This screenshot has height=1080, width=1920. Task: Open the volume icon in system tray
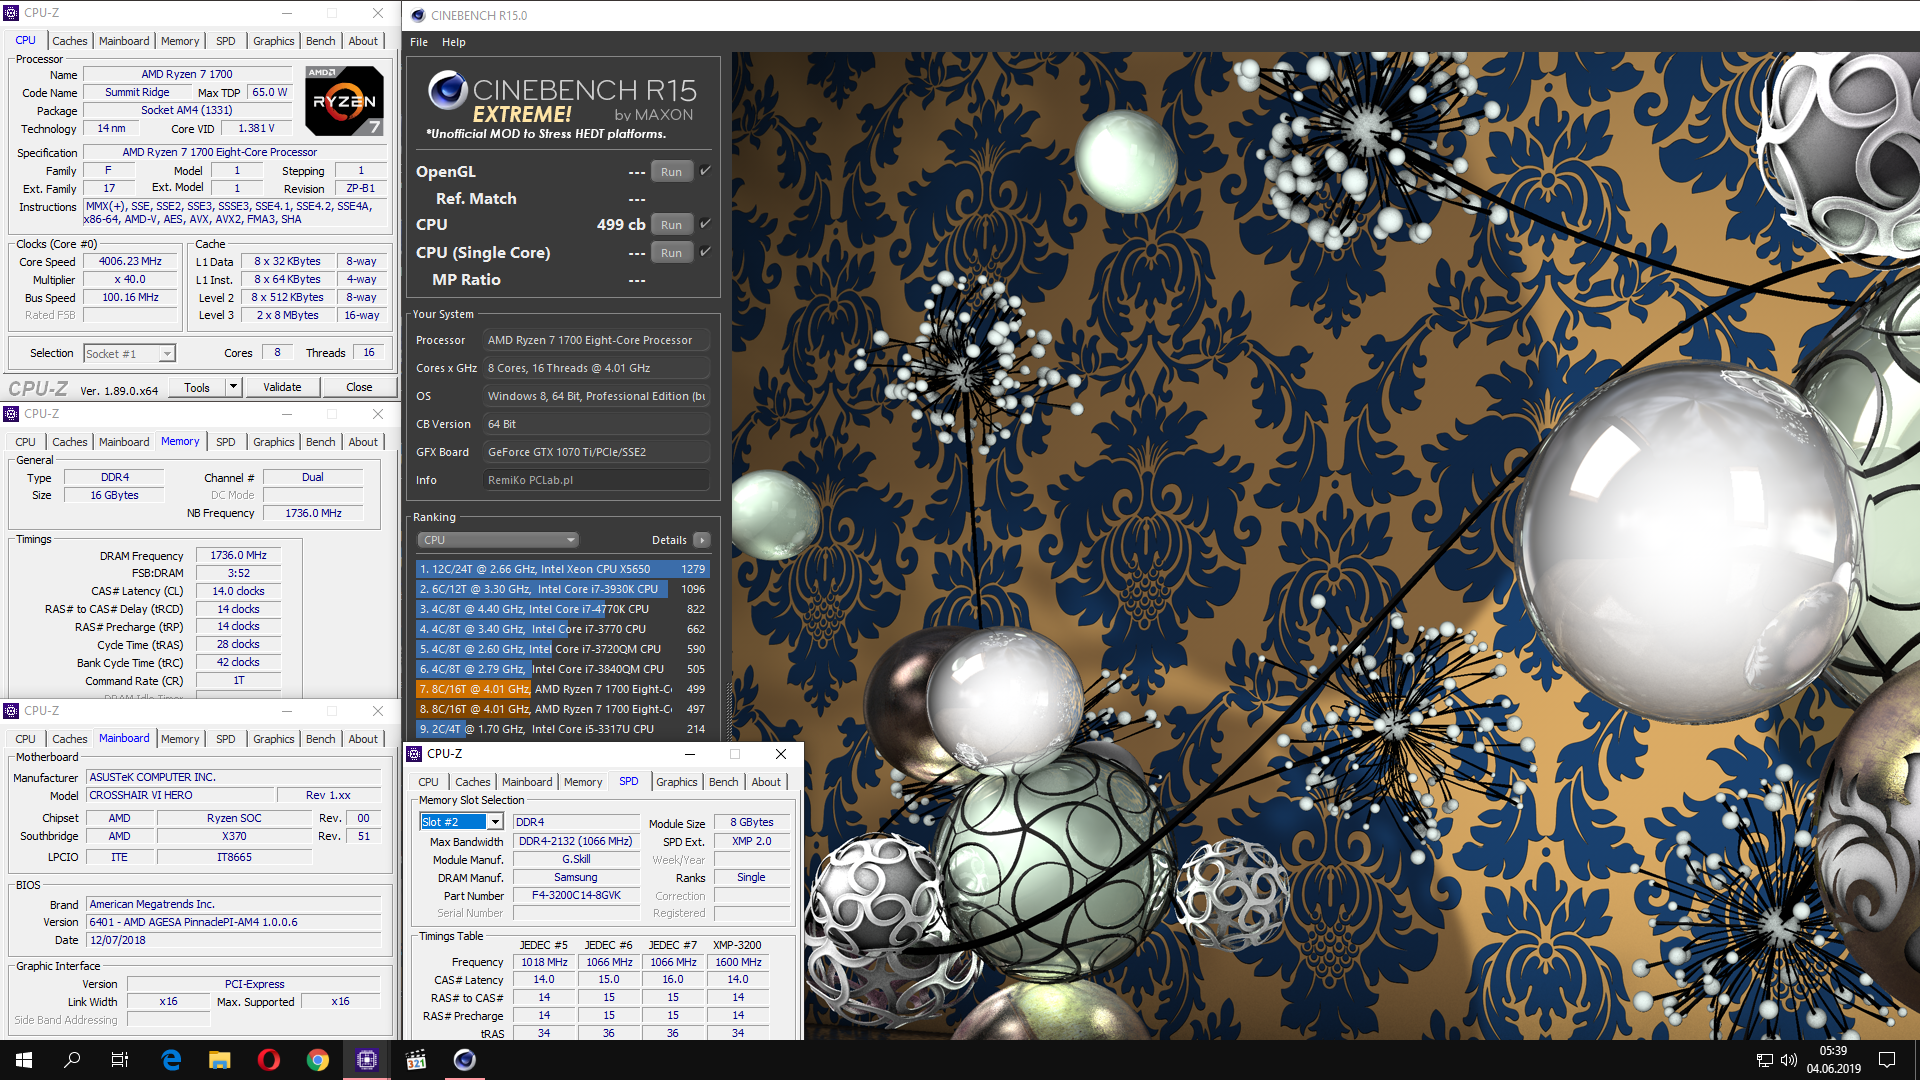coord(1789,1060)
